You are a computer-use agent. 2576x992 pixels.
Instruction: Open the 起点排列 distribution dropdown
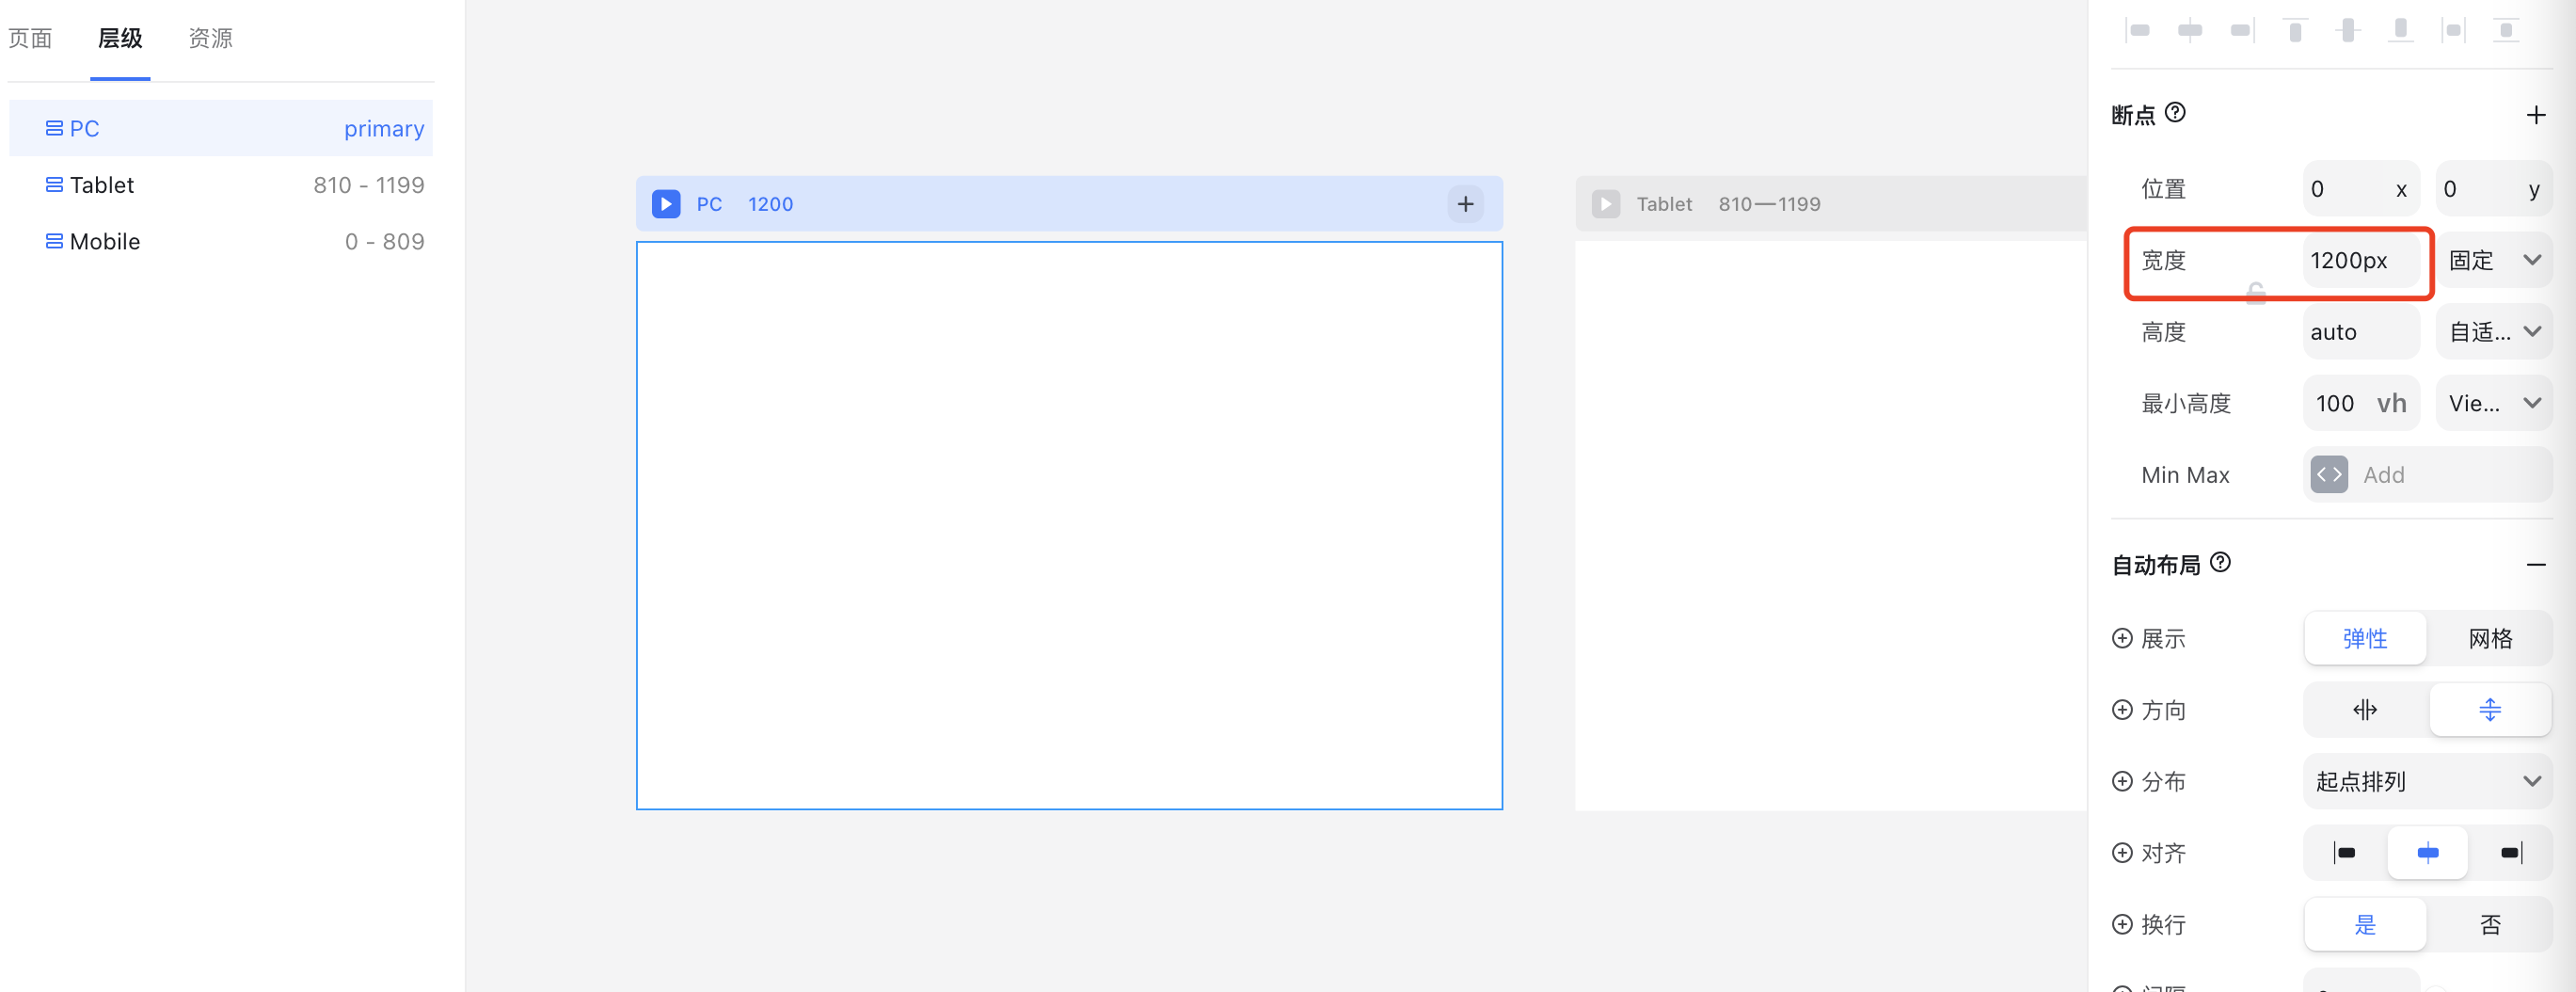click(x=2427, y=781)
